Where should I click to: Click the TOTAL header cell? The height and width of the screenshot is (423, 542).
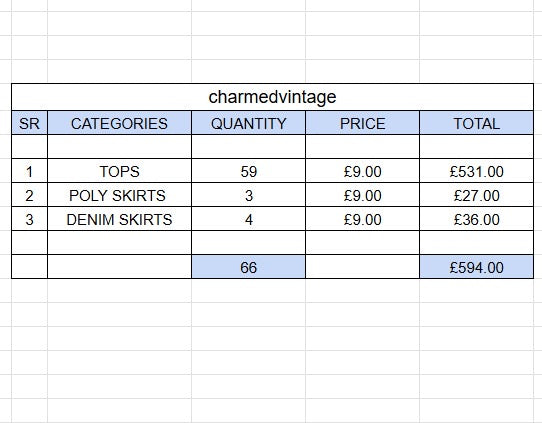click(x=476, y=123)
